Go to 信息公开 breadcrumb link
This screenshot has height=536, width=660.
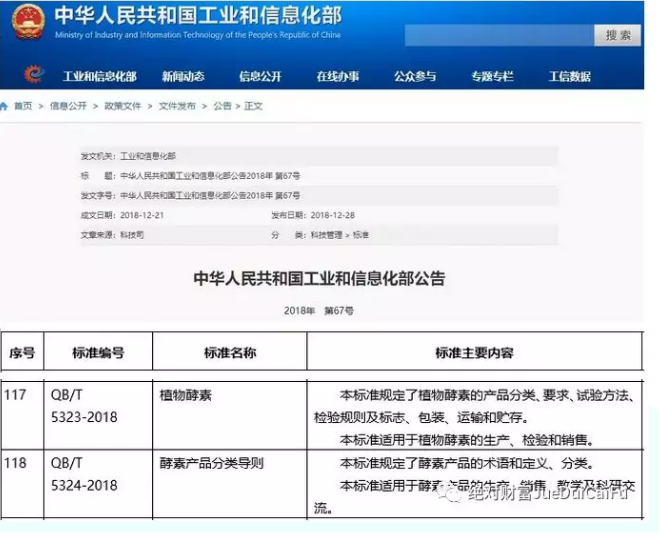[x=68, y=106]
